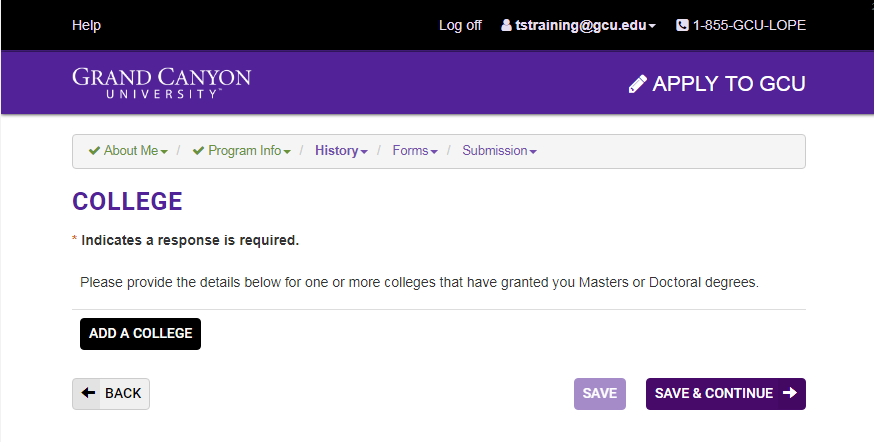Open the Submission section menu
The image size is (874, 442).
pos(499,150)
